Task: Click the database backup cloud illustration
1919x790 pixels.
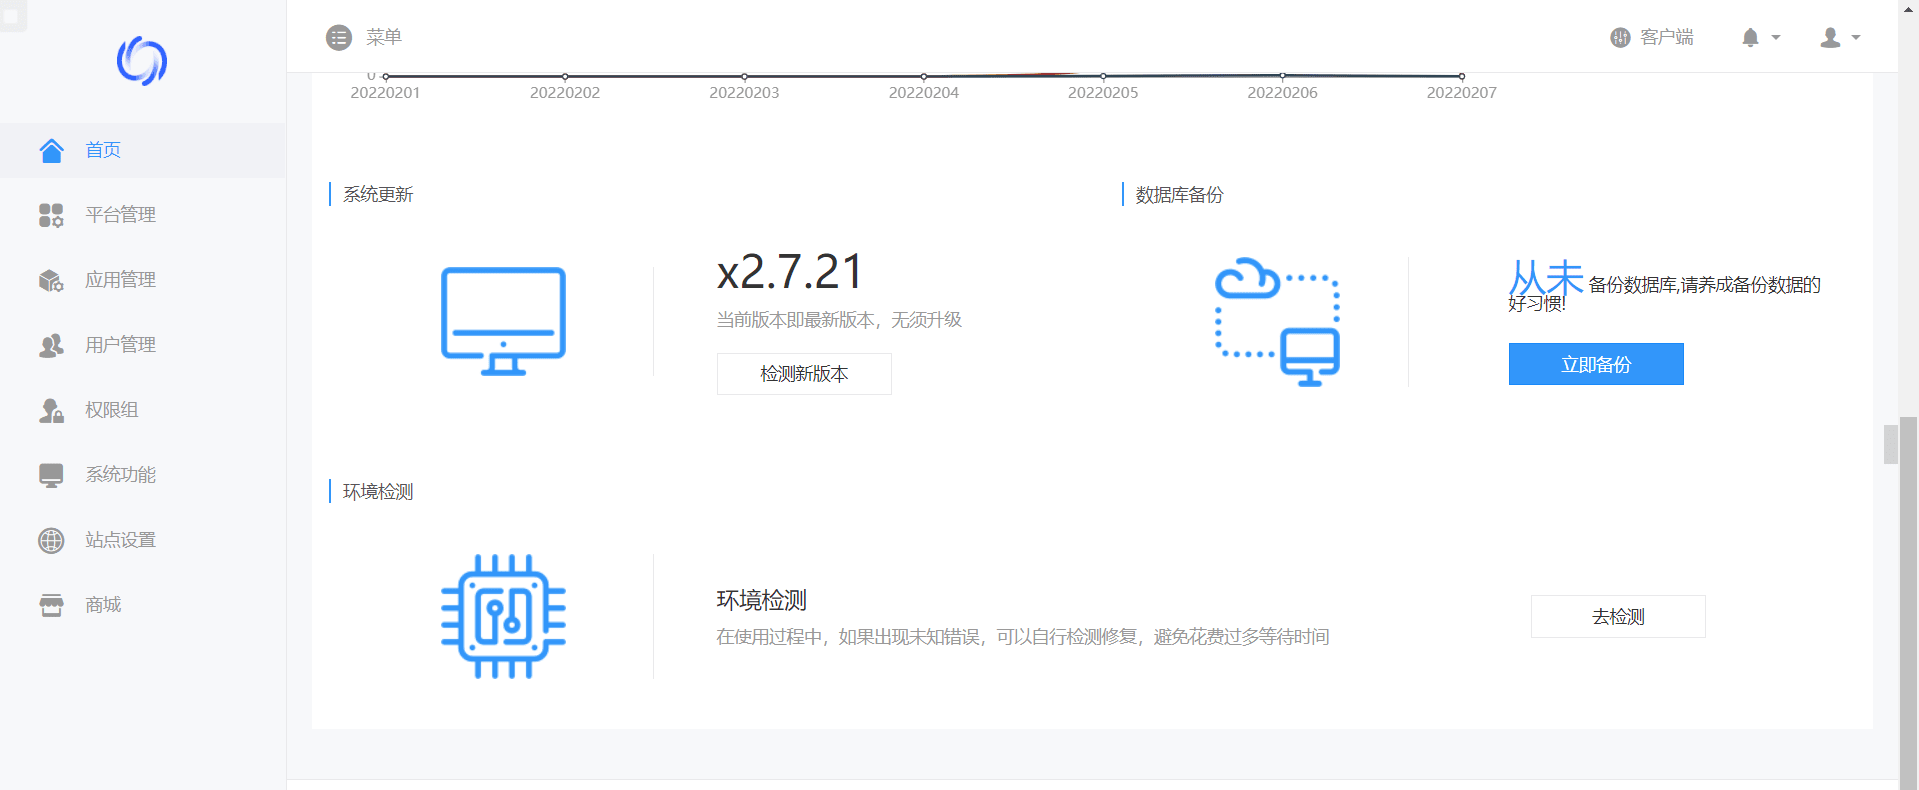Action: tap(1277, 321)
